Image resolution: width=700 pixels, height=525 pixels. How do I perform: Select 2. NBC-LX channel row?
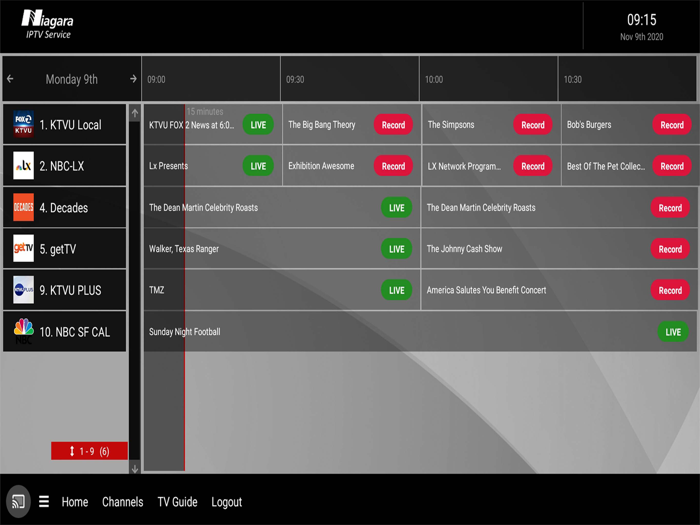pyautogui.click(x=65, y=166)
